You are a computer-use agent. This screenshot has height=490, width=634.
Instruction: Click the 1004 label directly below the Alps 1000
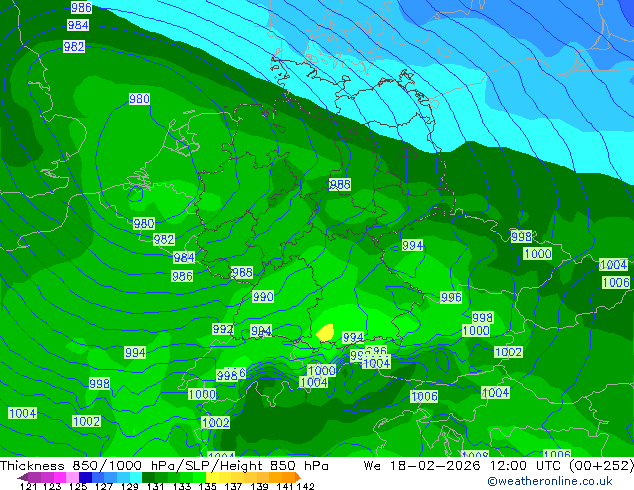pyautogui.click(x=314, y=382)
